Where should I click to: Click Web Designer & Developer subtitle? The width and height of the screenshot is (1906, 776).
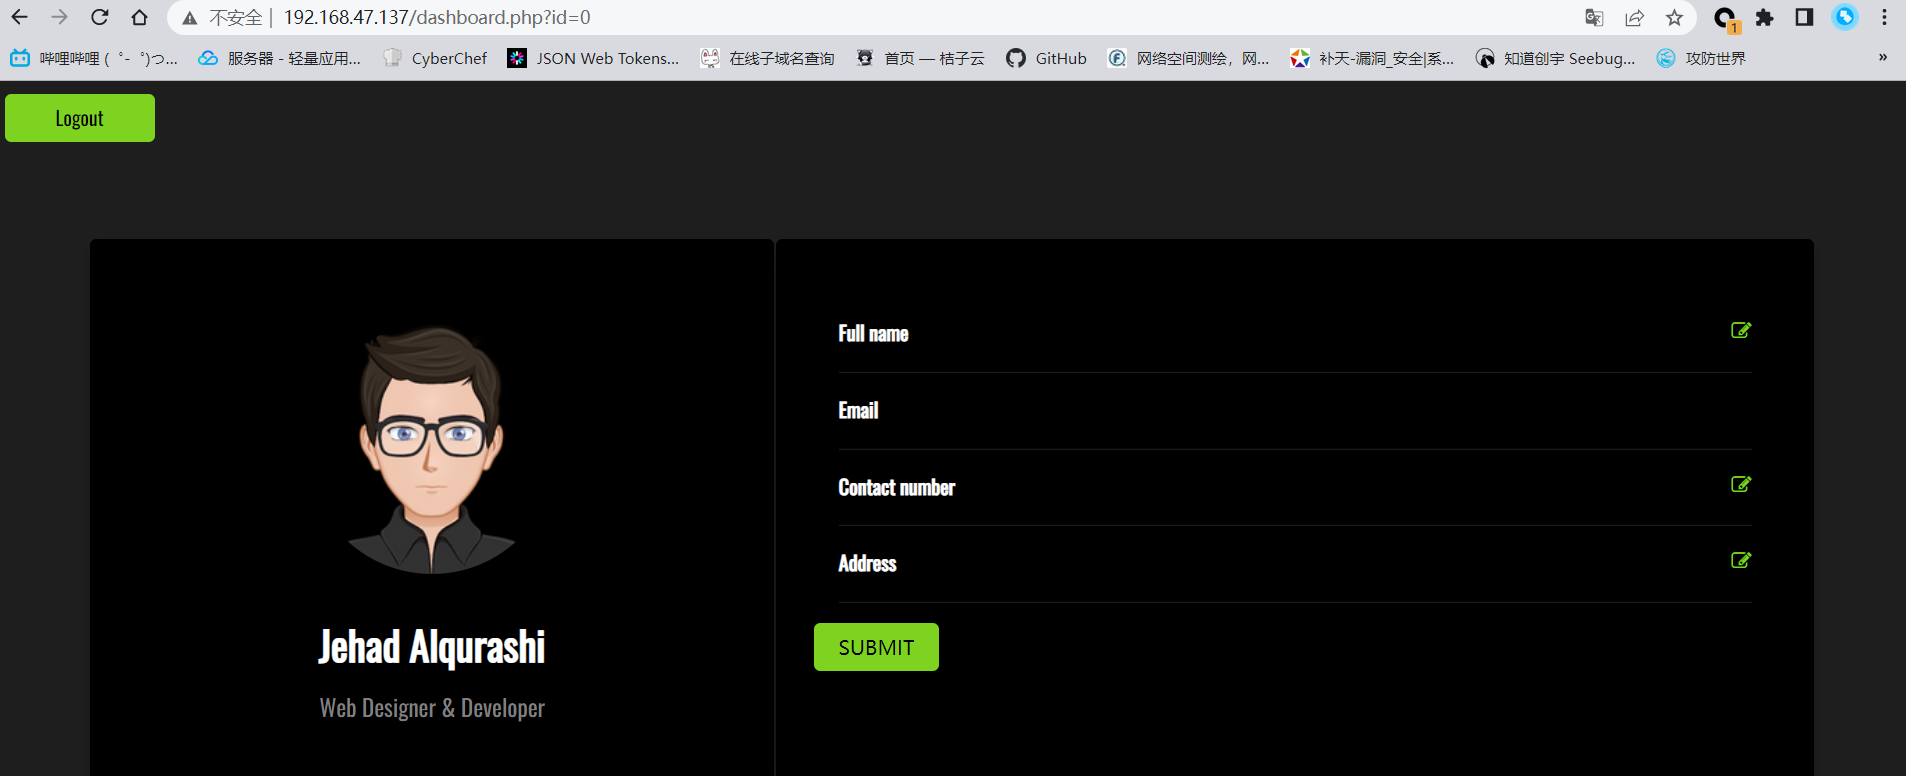click(432, 708)
